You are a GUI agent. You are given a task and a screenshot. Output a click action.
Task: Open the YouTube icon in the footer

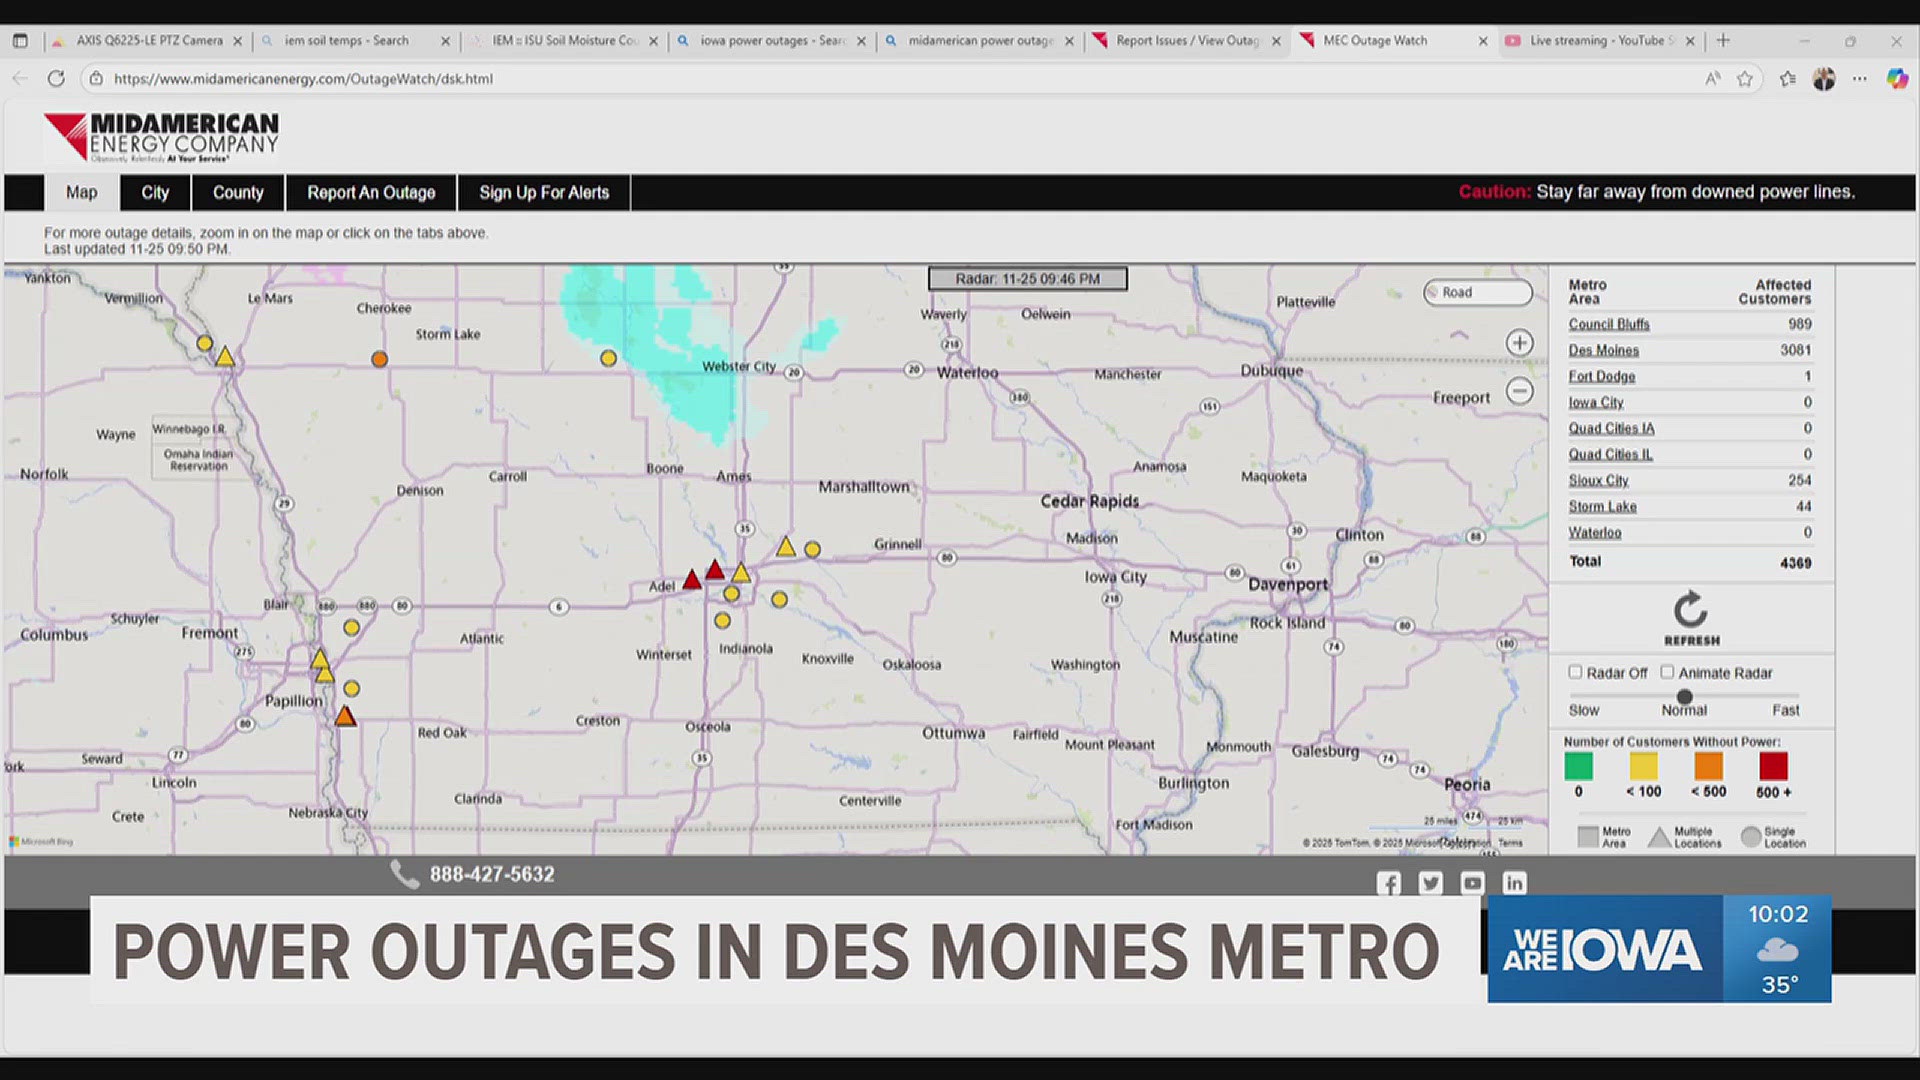[x=1472, y=883]
